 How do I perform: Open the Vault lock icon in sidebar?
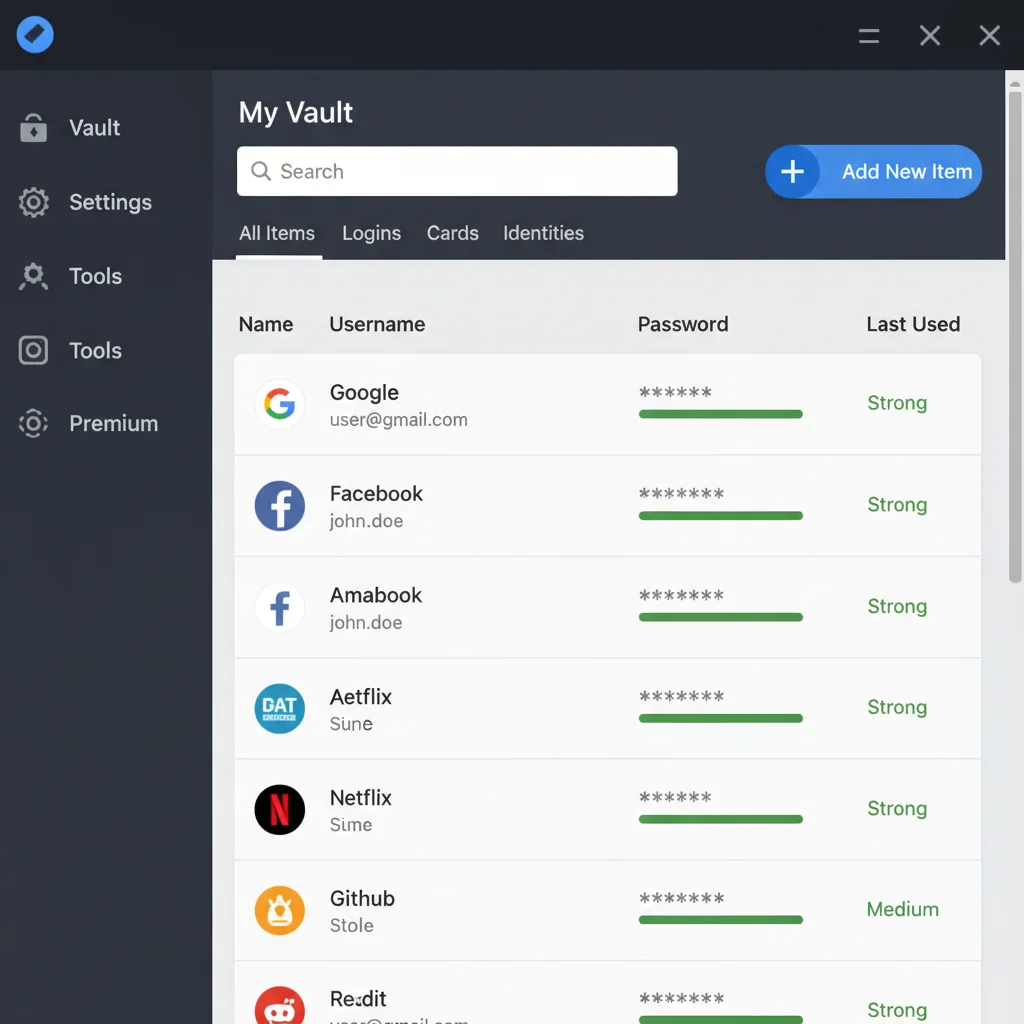tap(33, 127)
